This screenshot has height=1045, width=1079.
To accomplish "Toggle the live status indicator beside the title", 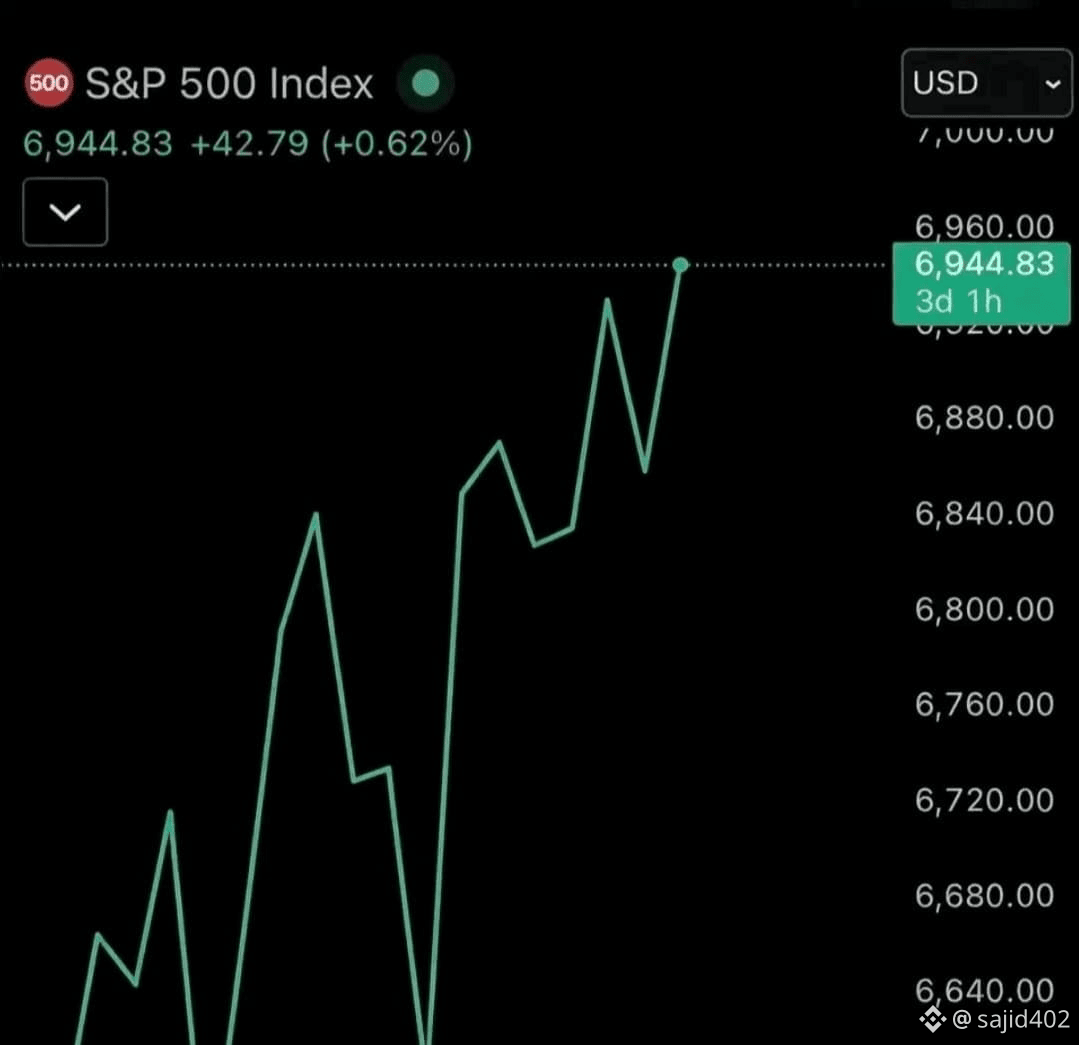I will tap(425, 83).
